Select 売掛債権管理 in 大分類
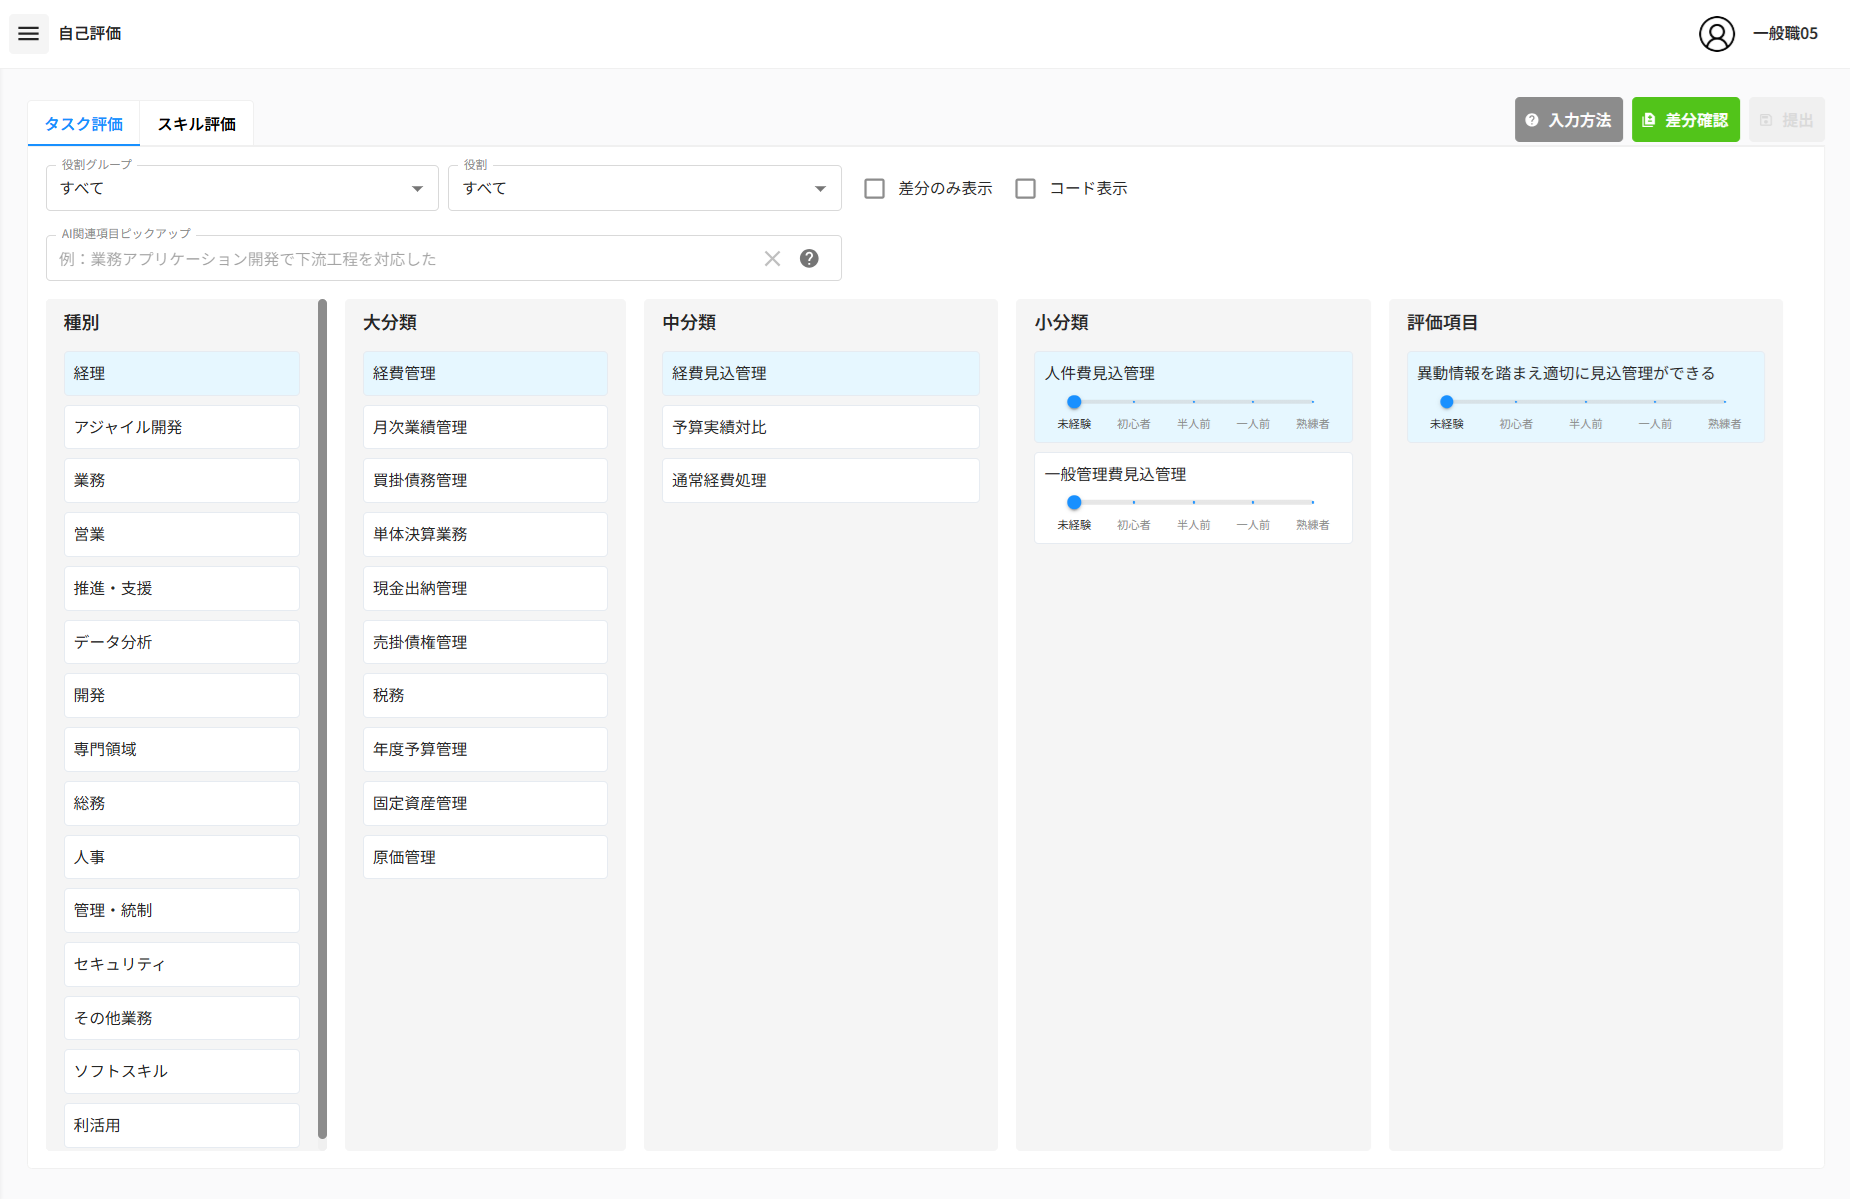Screen dimensions: 1850x1199 point(485,642)
